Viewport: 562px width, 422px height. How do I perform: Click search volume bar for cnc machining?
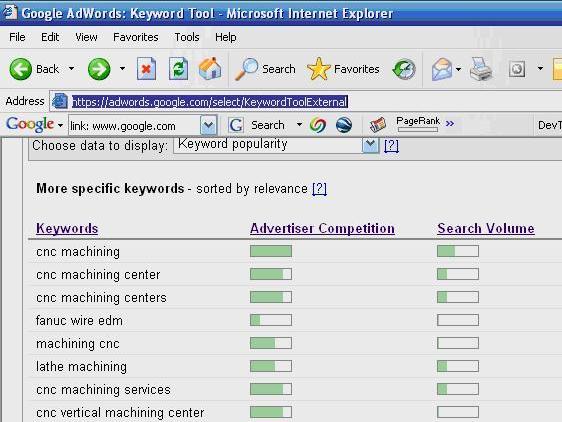pos(458,251)
